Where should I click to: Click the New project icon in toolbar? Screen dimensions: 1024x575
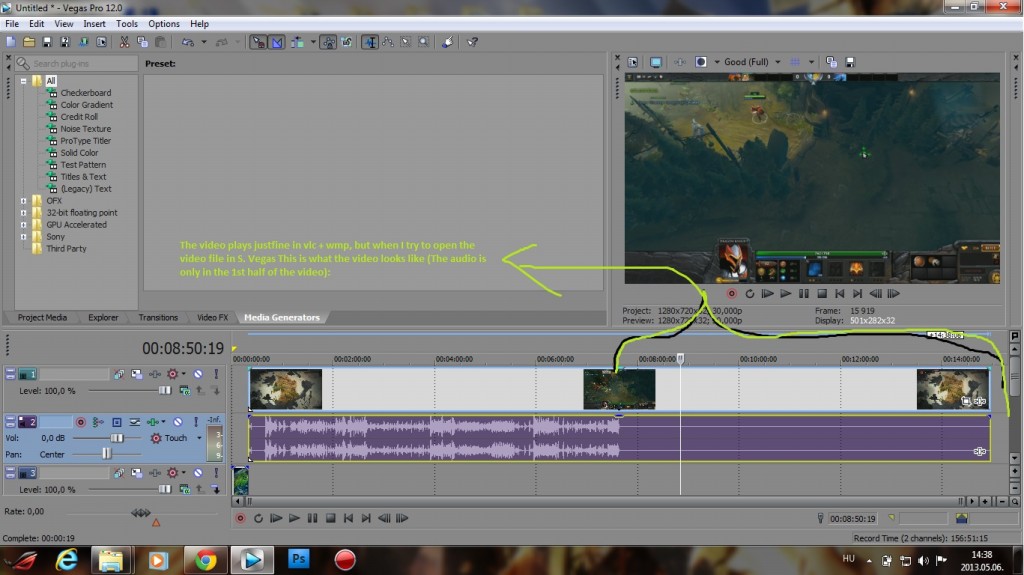click(x=11, y=42)
